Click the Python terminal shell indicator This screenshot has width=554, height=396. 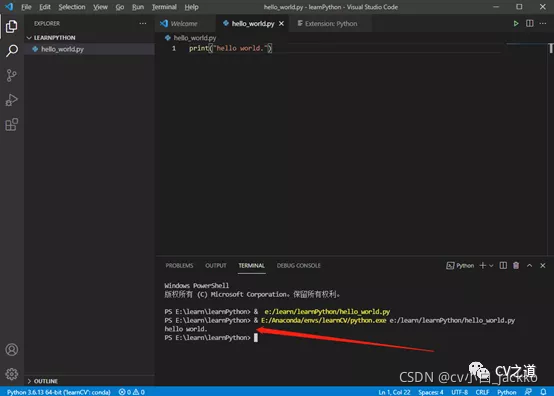(x=460, y=266)
